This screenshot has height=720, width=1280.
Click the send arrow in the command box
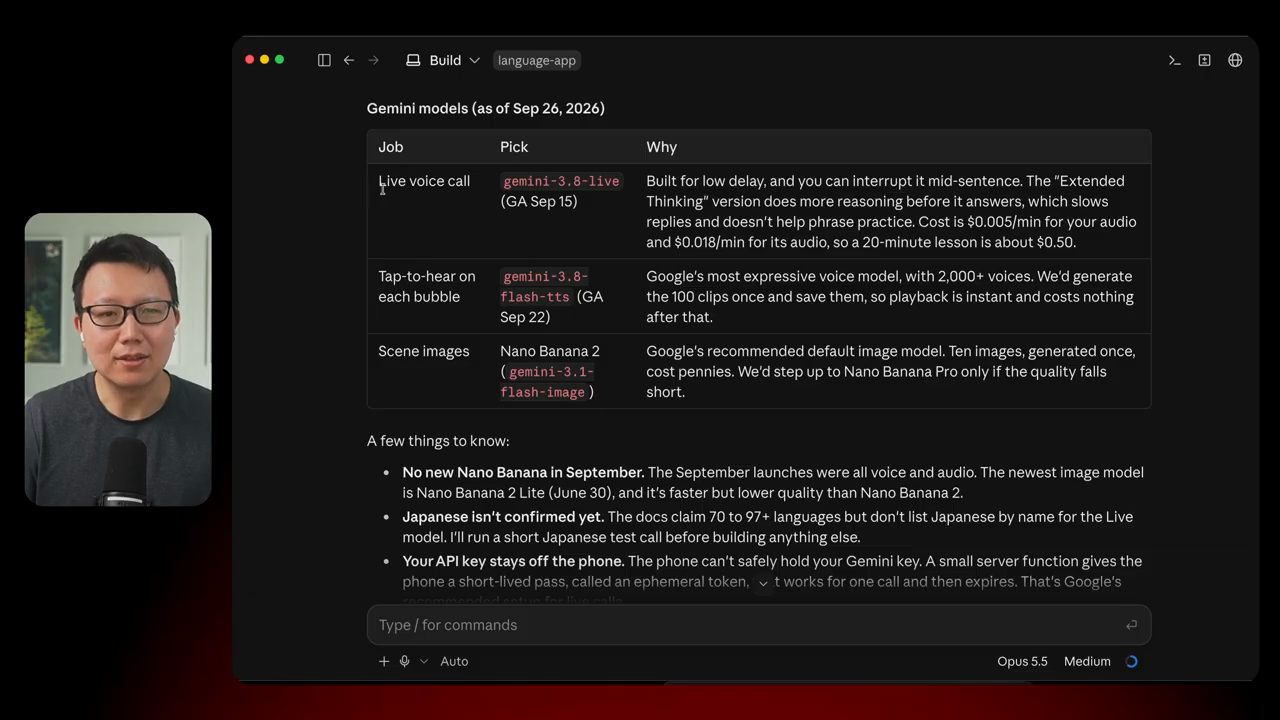click(1131, 625)
